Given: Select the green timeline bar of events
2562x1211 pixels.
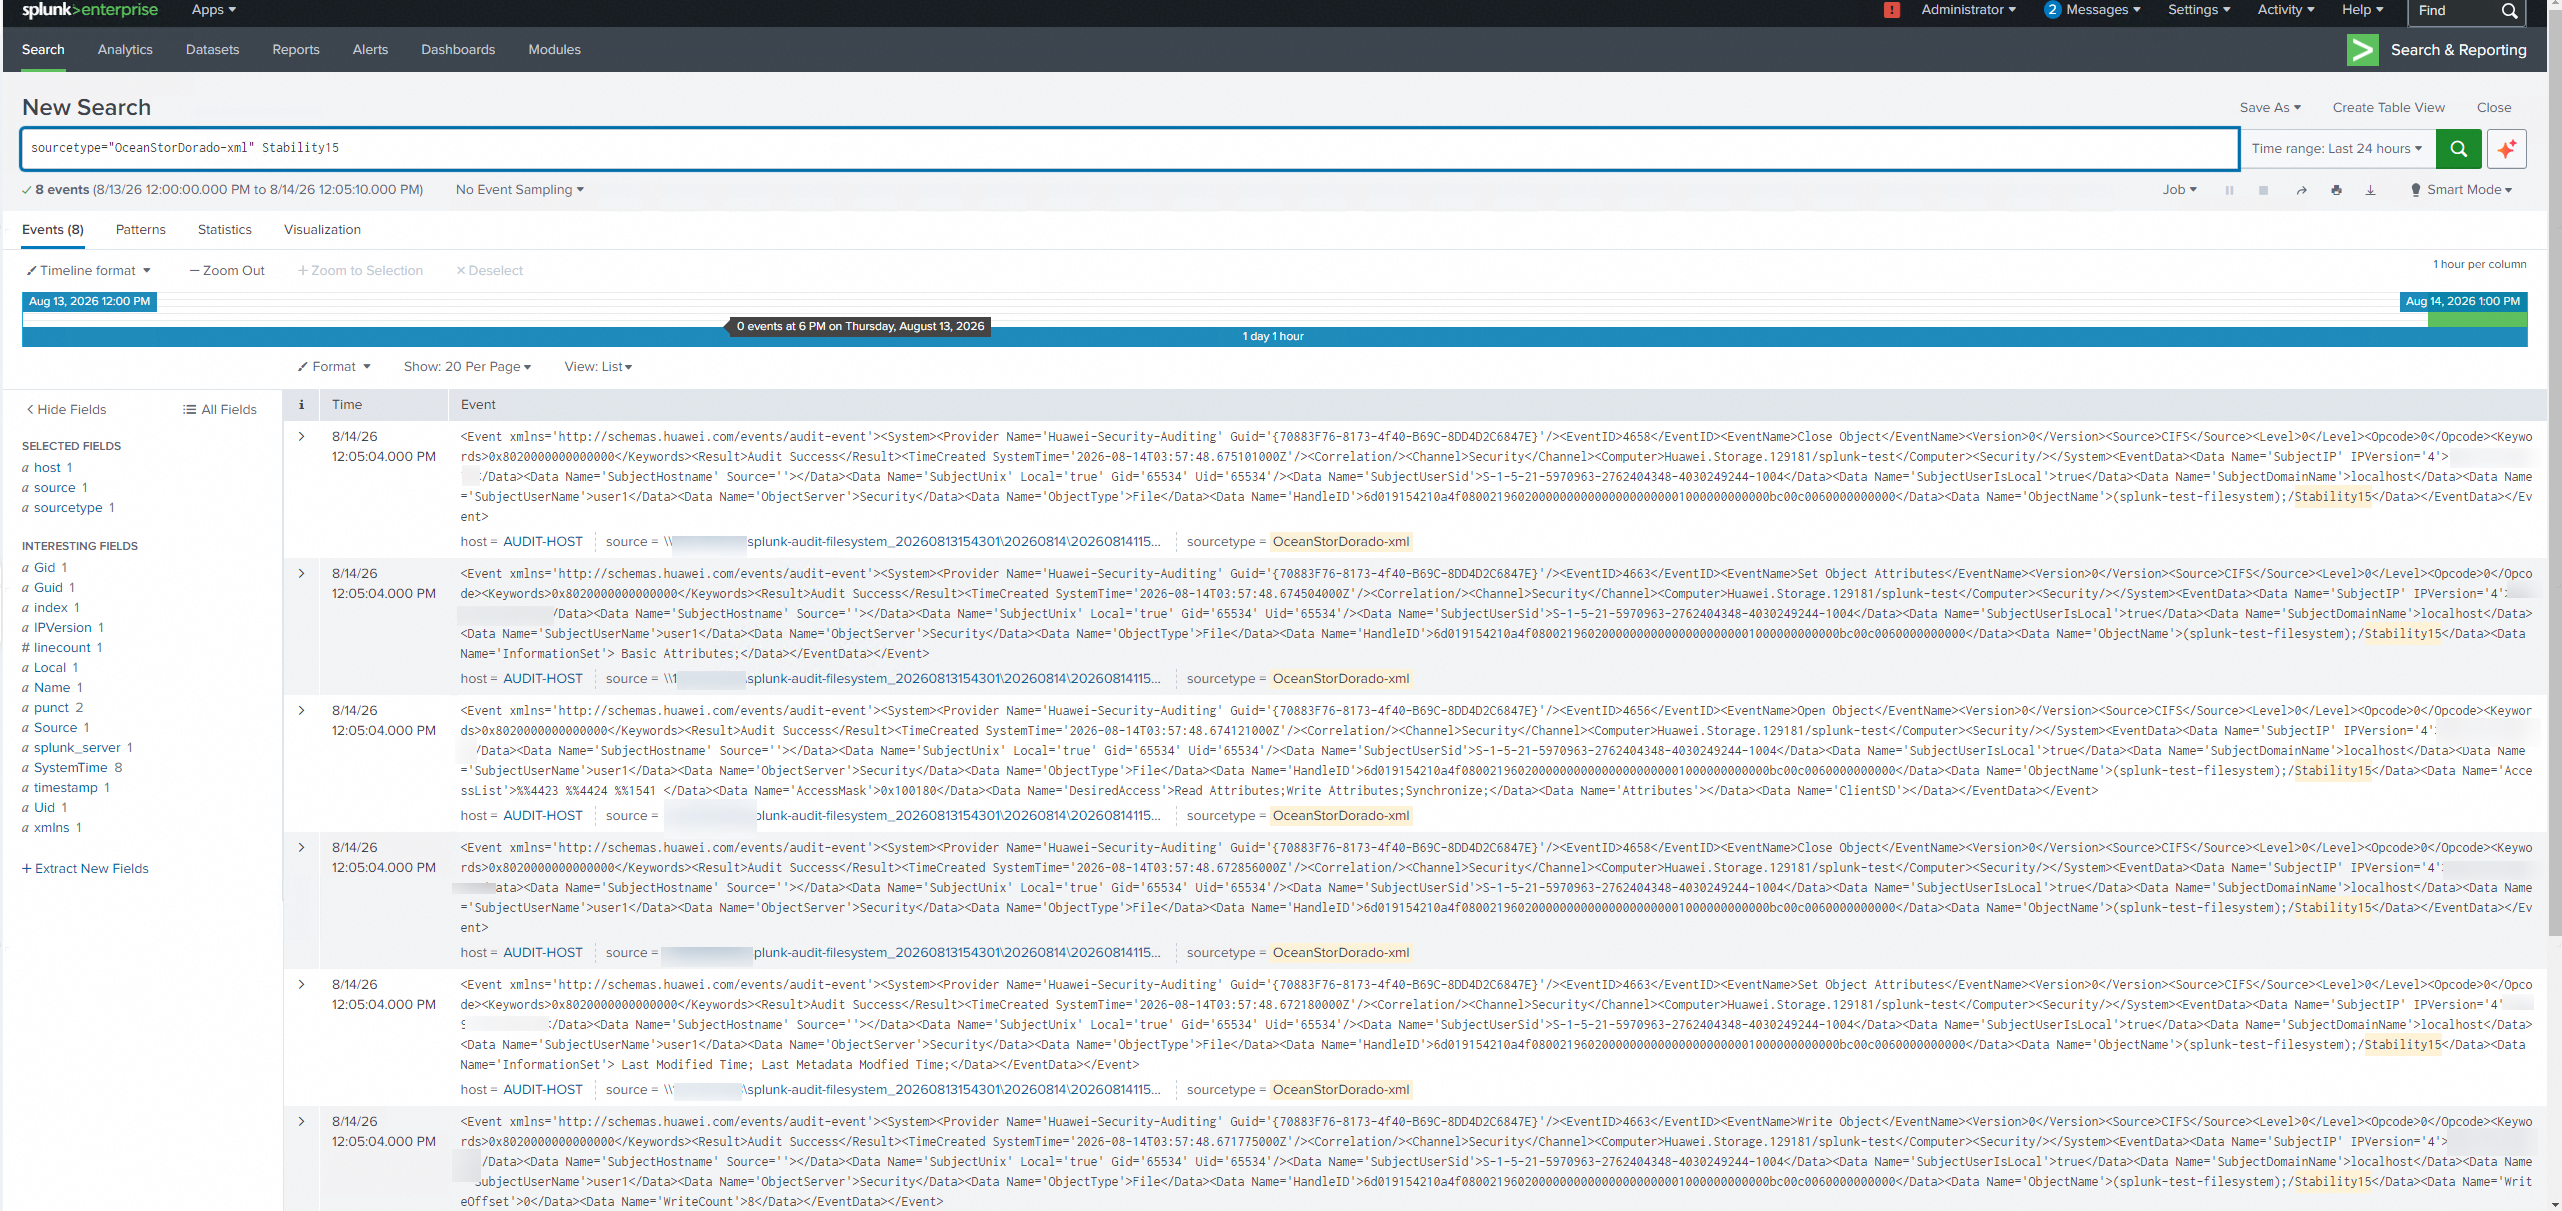Looking at the screenshot, I should click(x=2477, y=320).
